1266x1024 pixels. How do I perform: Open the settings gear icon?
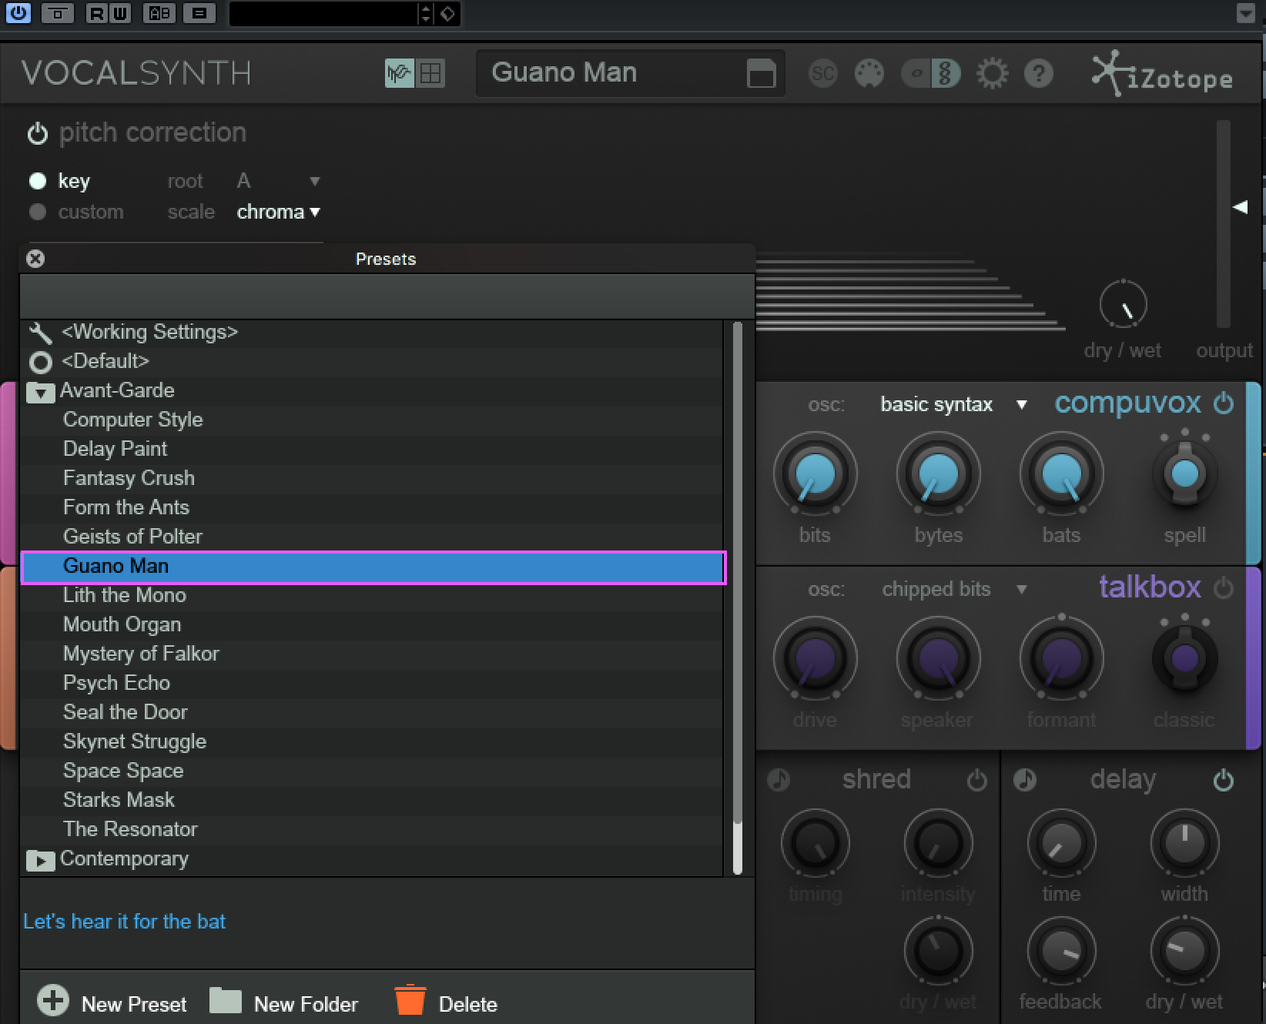tap(992, 73)
